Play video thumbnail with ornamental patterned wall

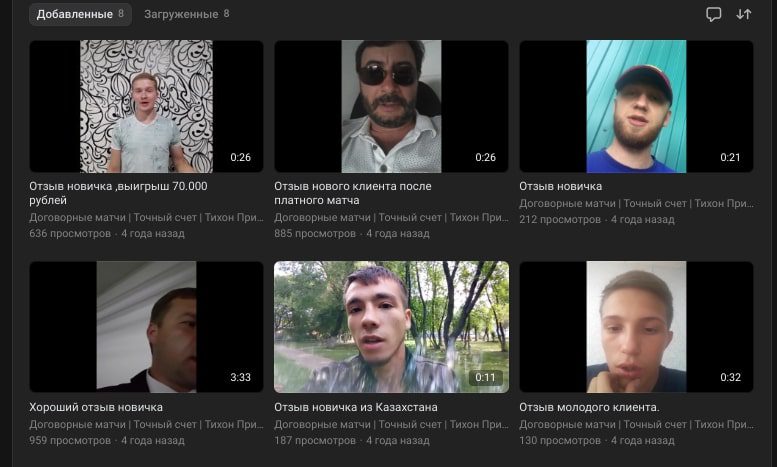pyautogui.click(x=146, y=107)
